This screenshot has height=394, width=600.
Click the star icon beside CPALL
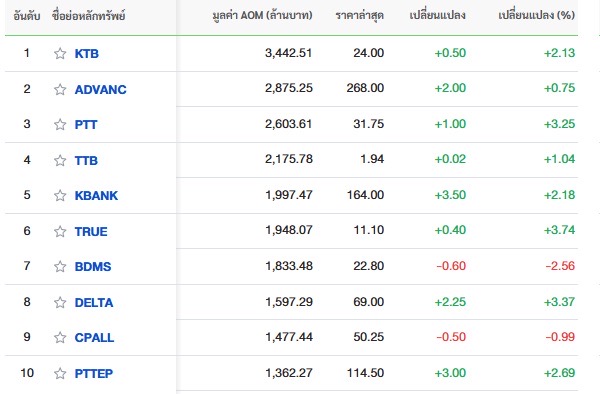point(60,337)
